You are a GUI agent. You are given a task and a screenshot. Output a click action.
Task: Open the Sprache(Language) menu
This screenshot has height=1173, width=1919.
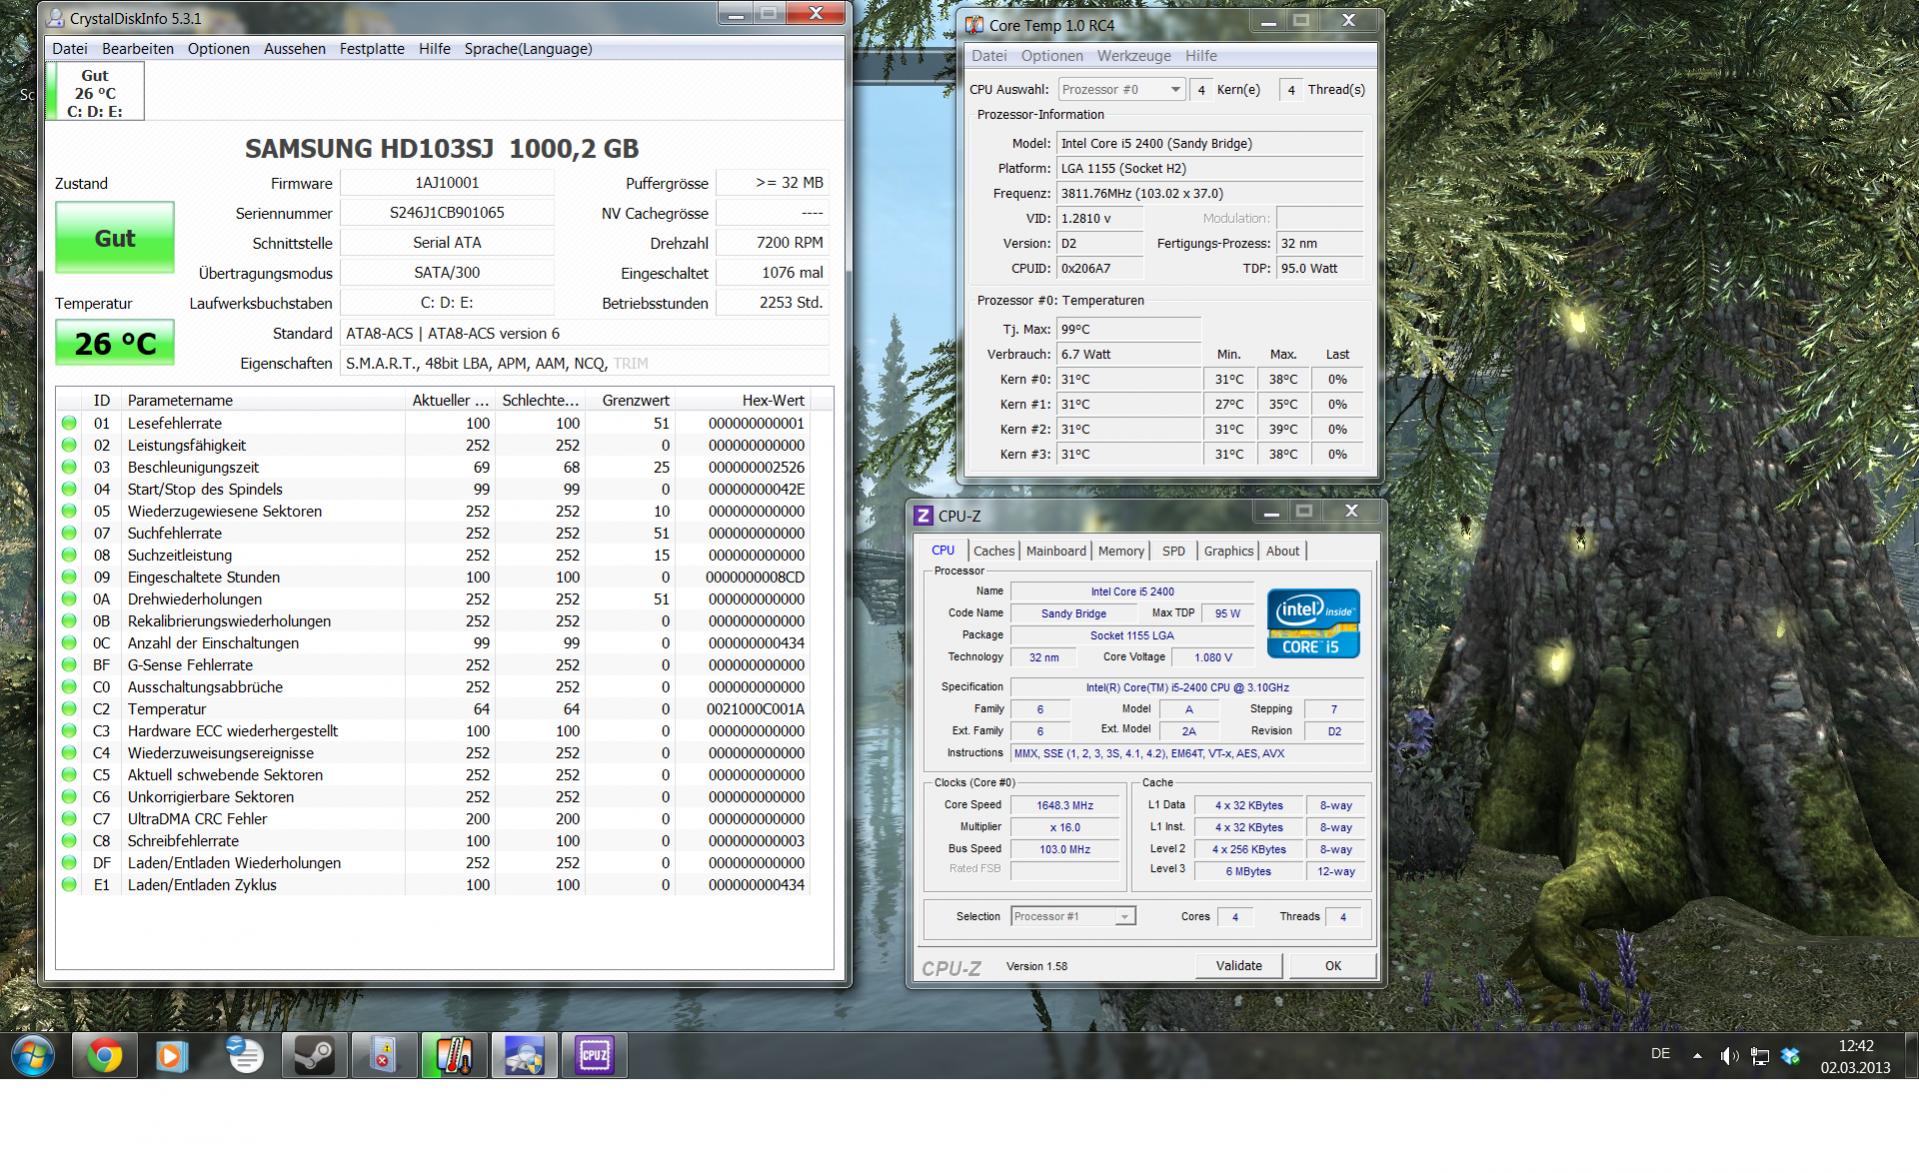tap(528, 48)
